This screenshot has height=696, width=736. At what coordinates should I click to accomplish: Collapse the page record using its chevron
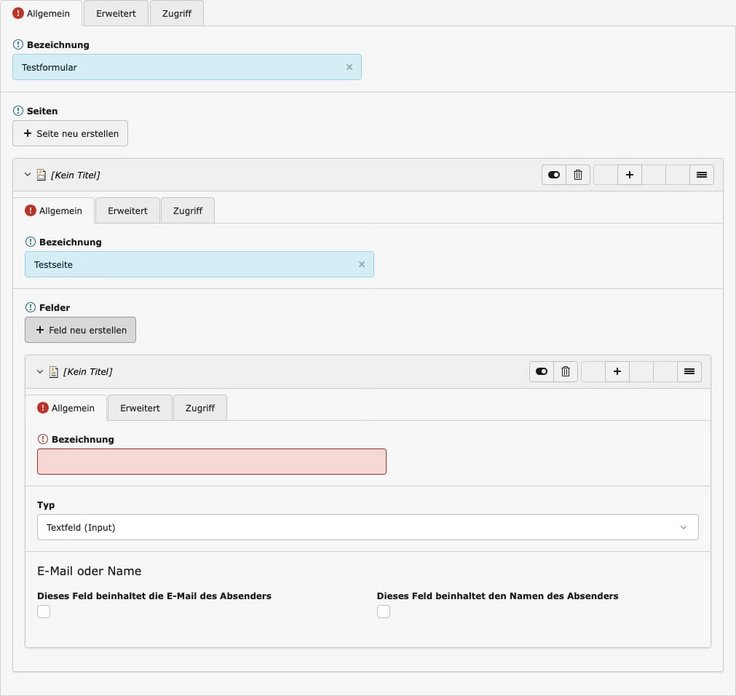(28, 175)
